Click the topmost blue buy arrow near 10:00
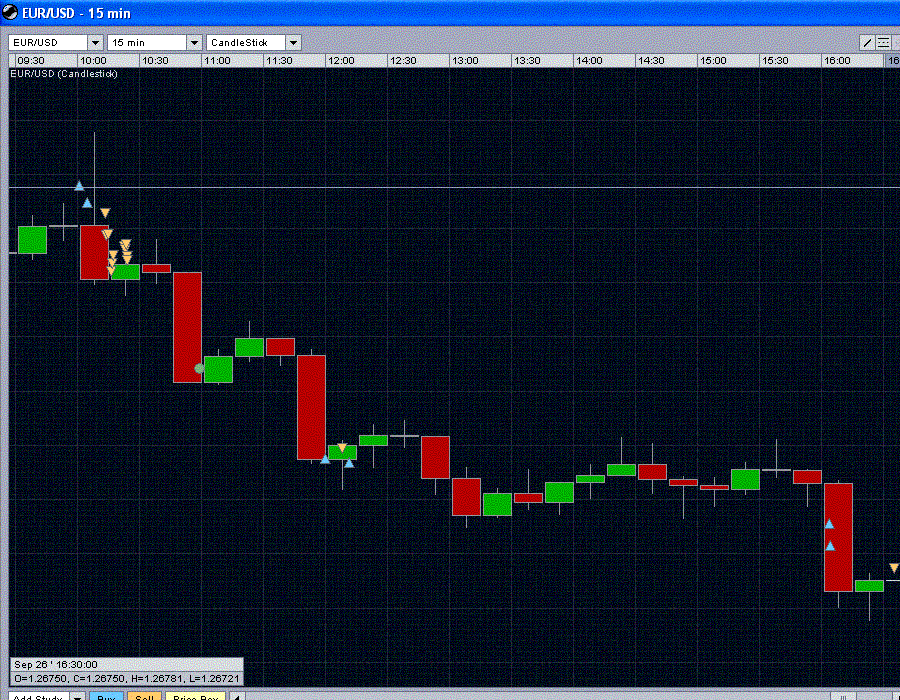Image resolution: width=900 pixels, height=700 pixels. 79,186
